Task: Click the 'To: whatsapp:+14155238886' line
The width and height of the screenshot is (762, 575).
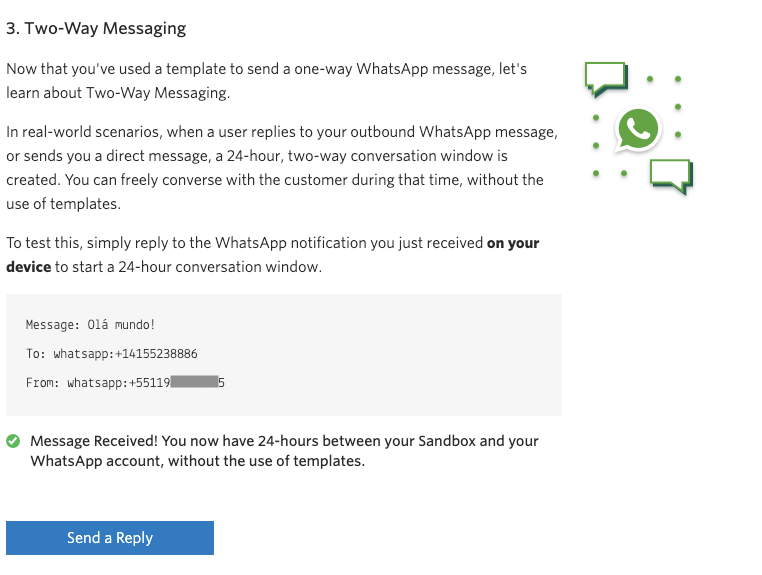Action: [x=112, y=354]
